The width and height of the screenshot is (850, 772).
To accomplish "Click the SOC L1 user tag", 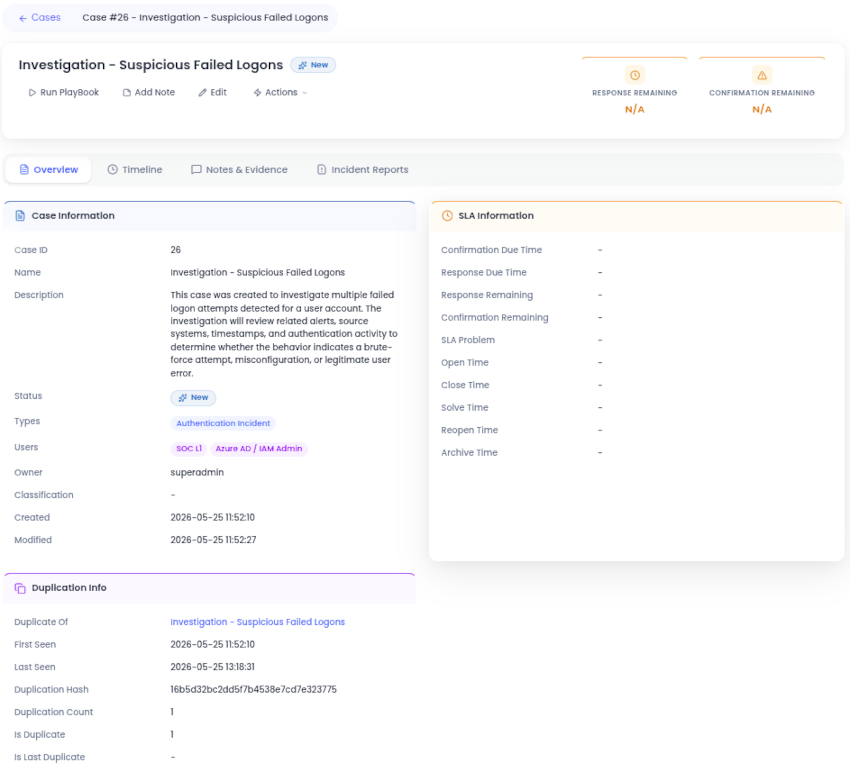I will click(x=189, y=449).
